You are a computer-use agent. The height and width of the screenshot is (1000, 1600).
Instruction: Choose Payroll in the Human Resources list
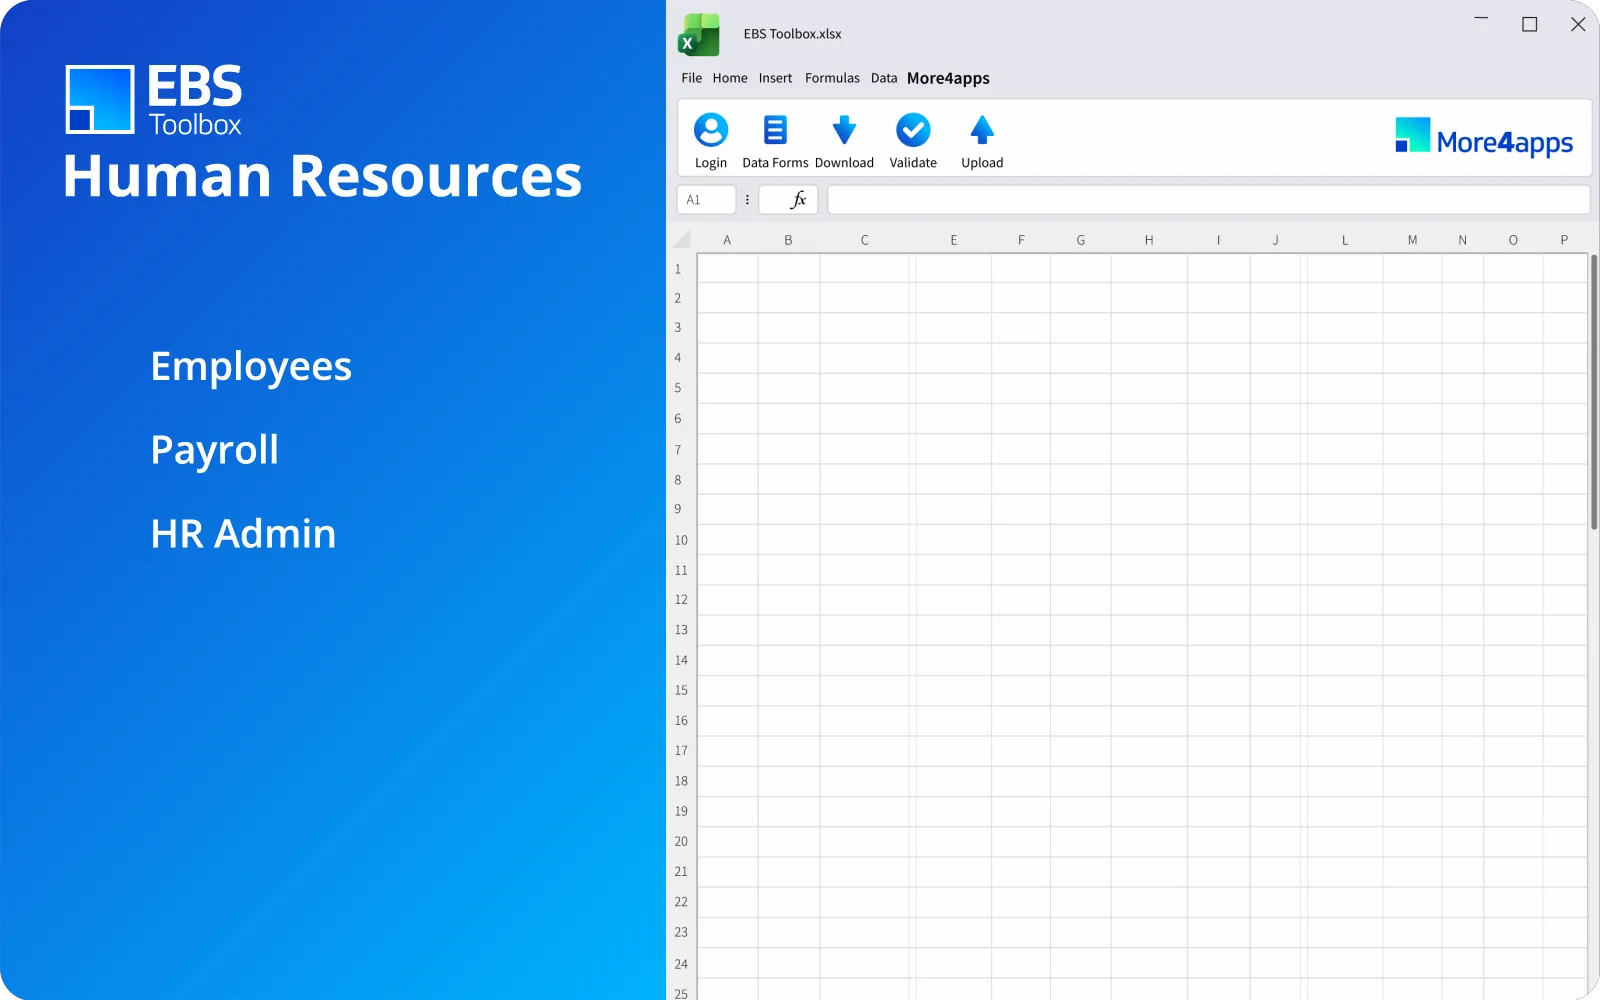(215, 451)
